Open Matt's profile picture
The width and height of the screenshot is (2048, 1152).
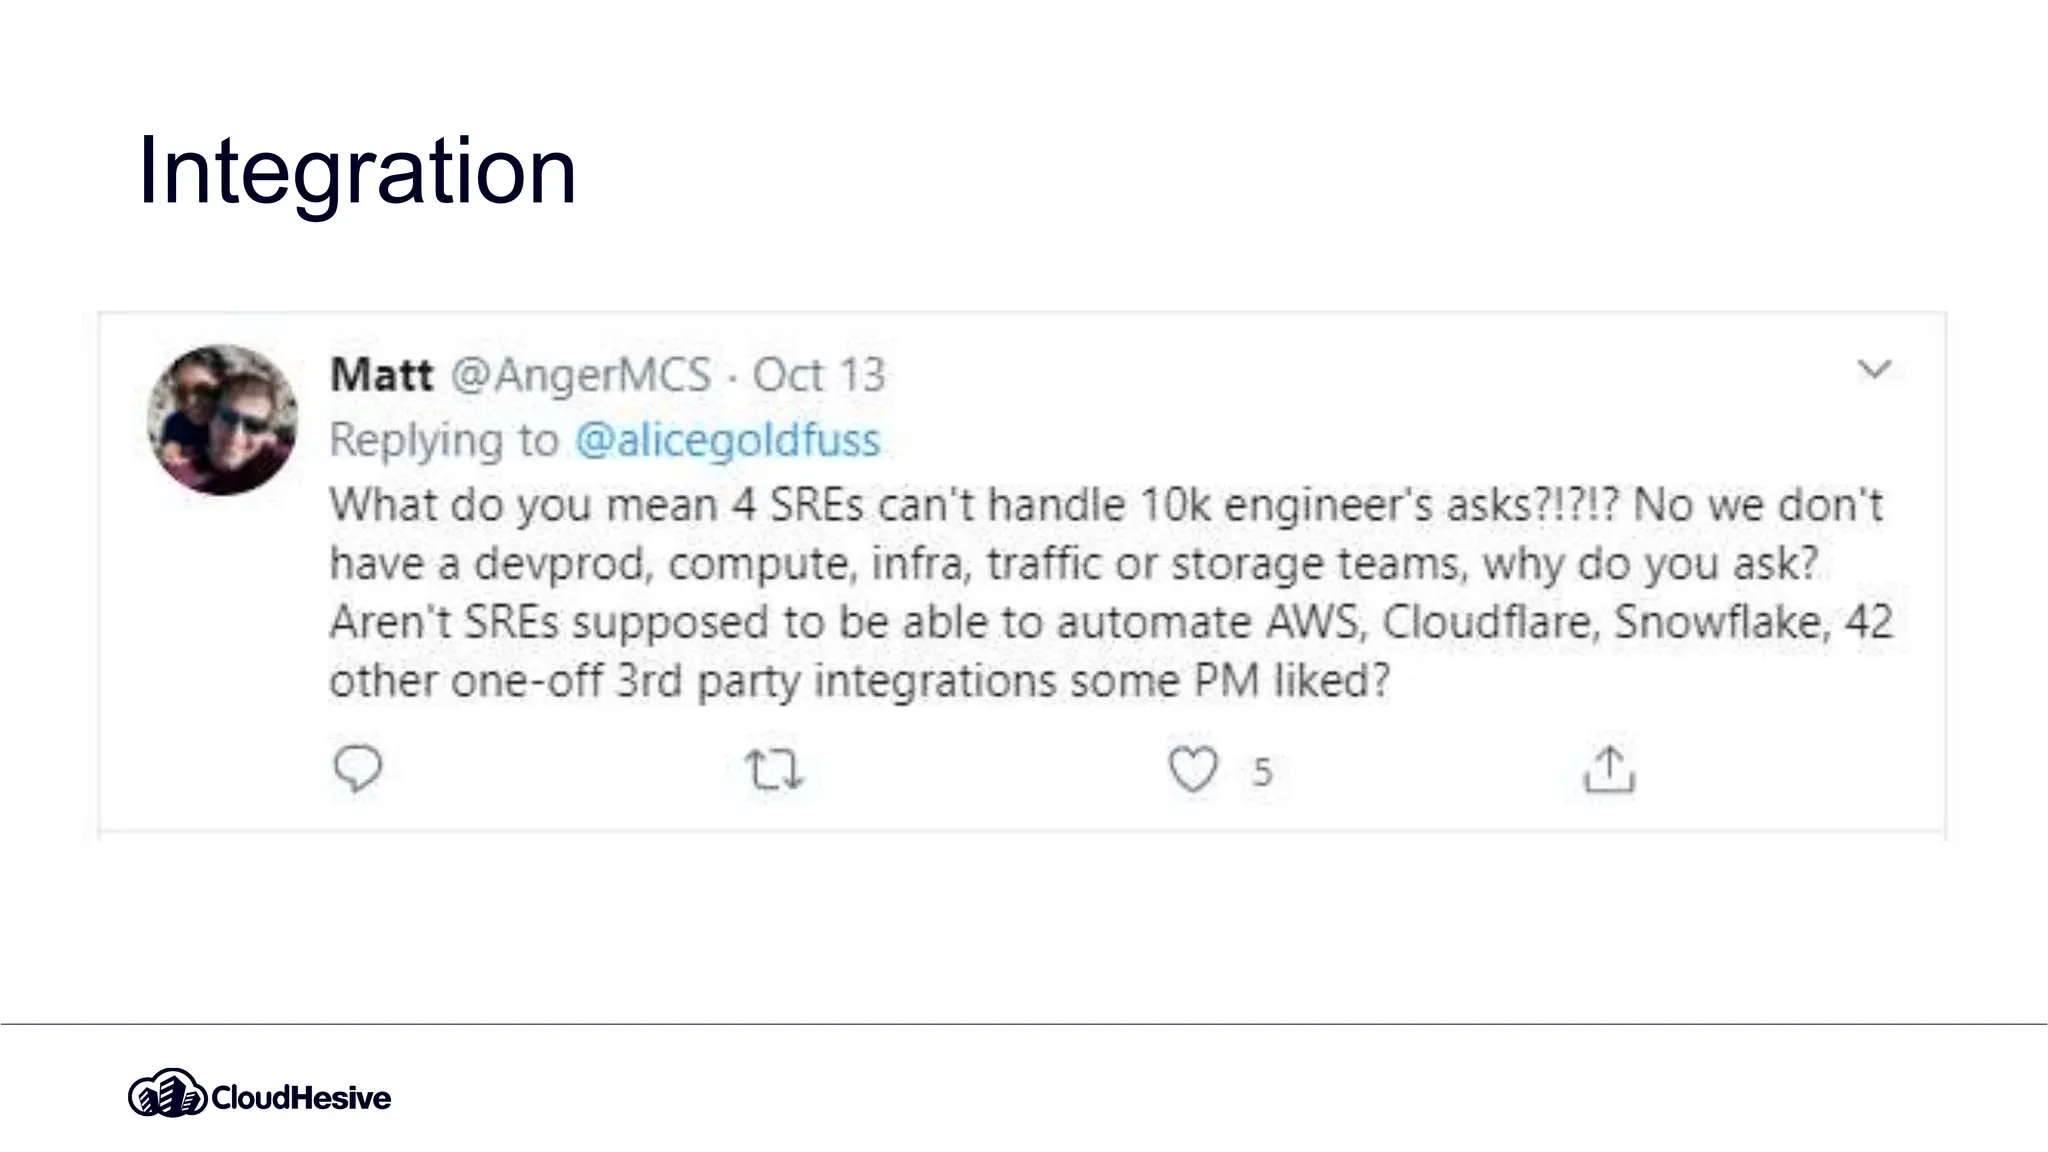222,419
